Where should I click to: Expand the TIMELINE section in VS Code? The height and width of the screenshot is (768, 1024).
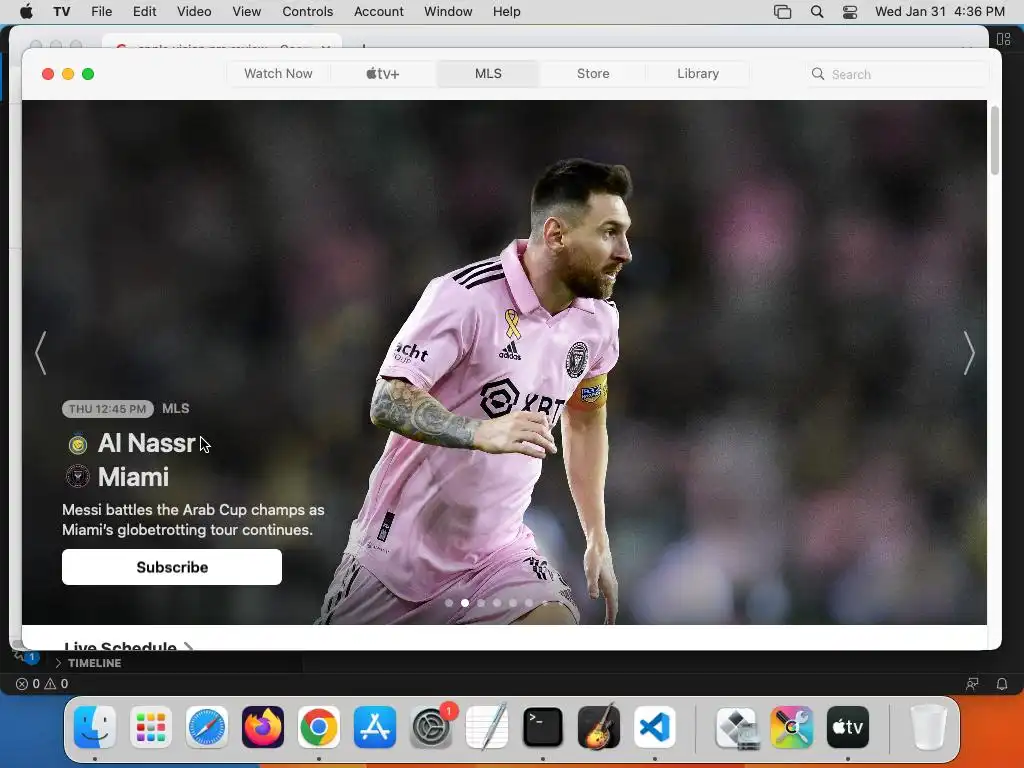pos(88,663)
